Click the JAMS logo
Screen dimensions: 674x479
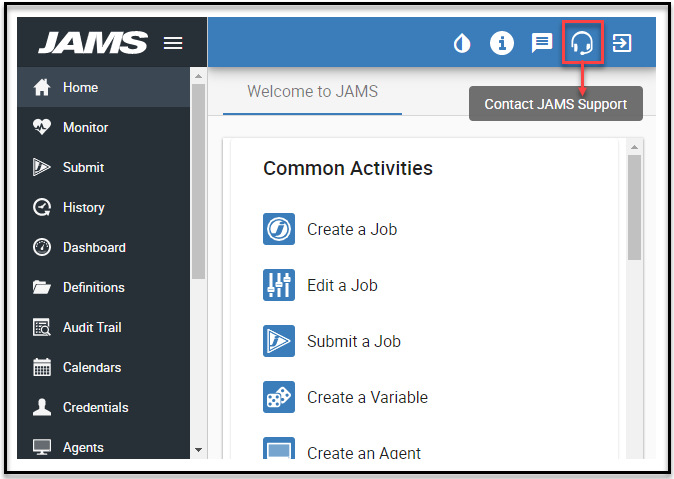93,43
